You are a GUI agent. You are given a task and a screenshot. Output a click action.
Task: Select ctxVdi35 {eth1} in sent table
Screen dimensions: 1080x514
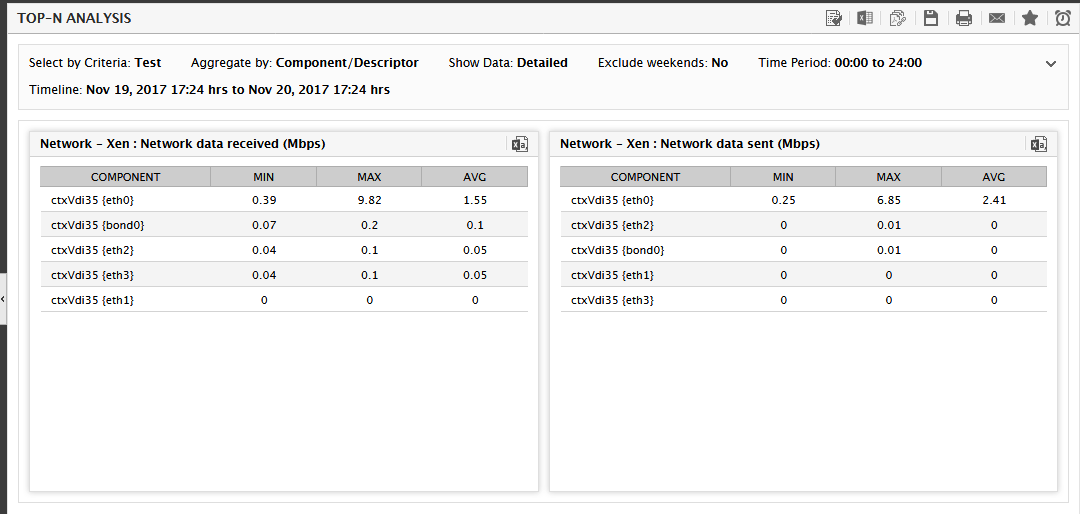tap(612, 275)
